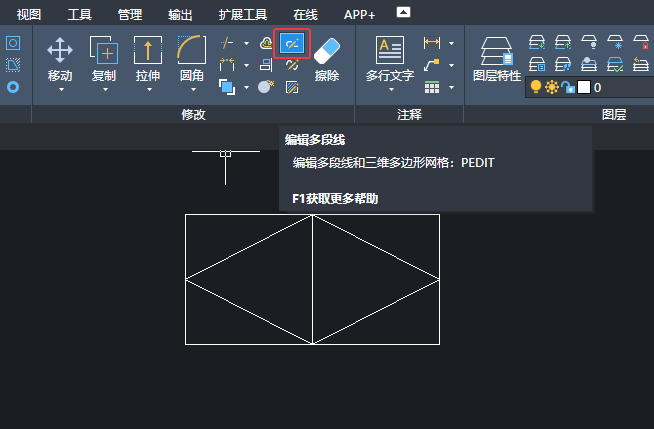The height and width of the screenshot is (429, 654).
Task: Click the linear dimension icon
Action: point(432,43)
